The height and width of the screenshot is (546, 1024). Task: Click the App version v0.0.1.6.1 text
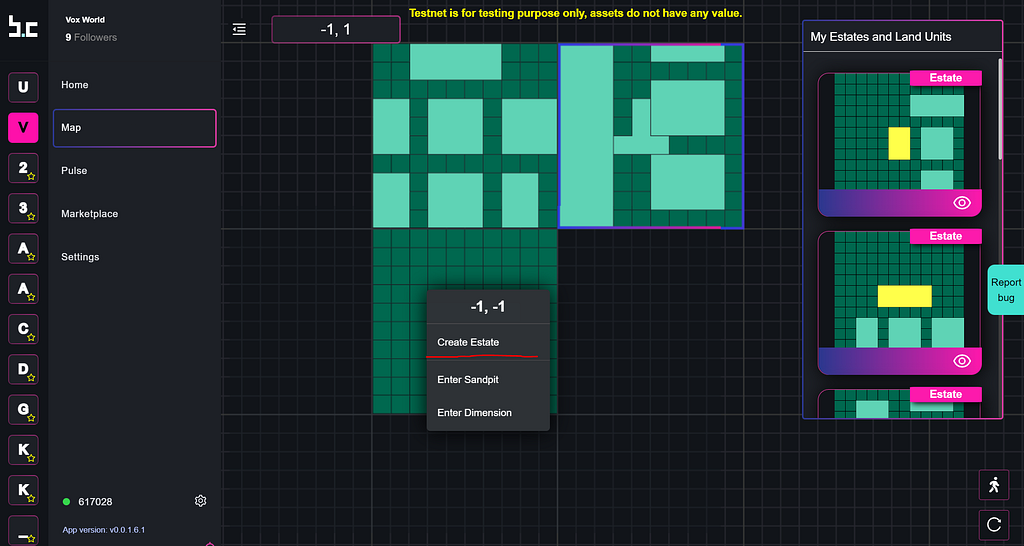(104, 530)
